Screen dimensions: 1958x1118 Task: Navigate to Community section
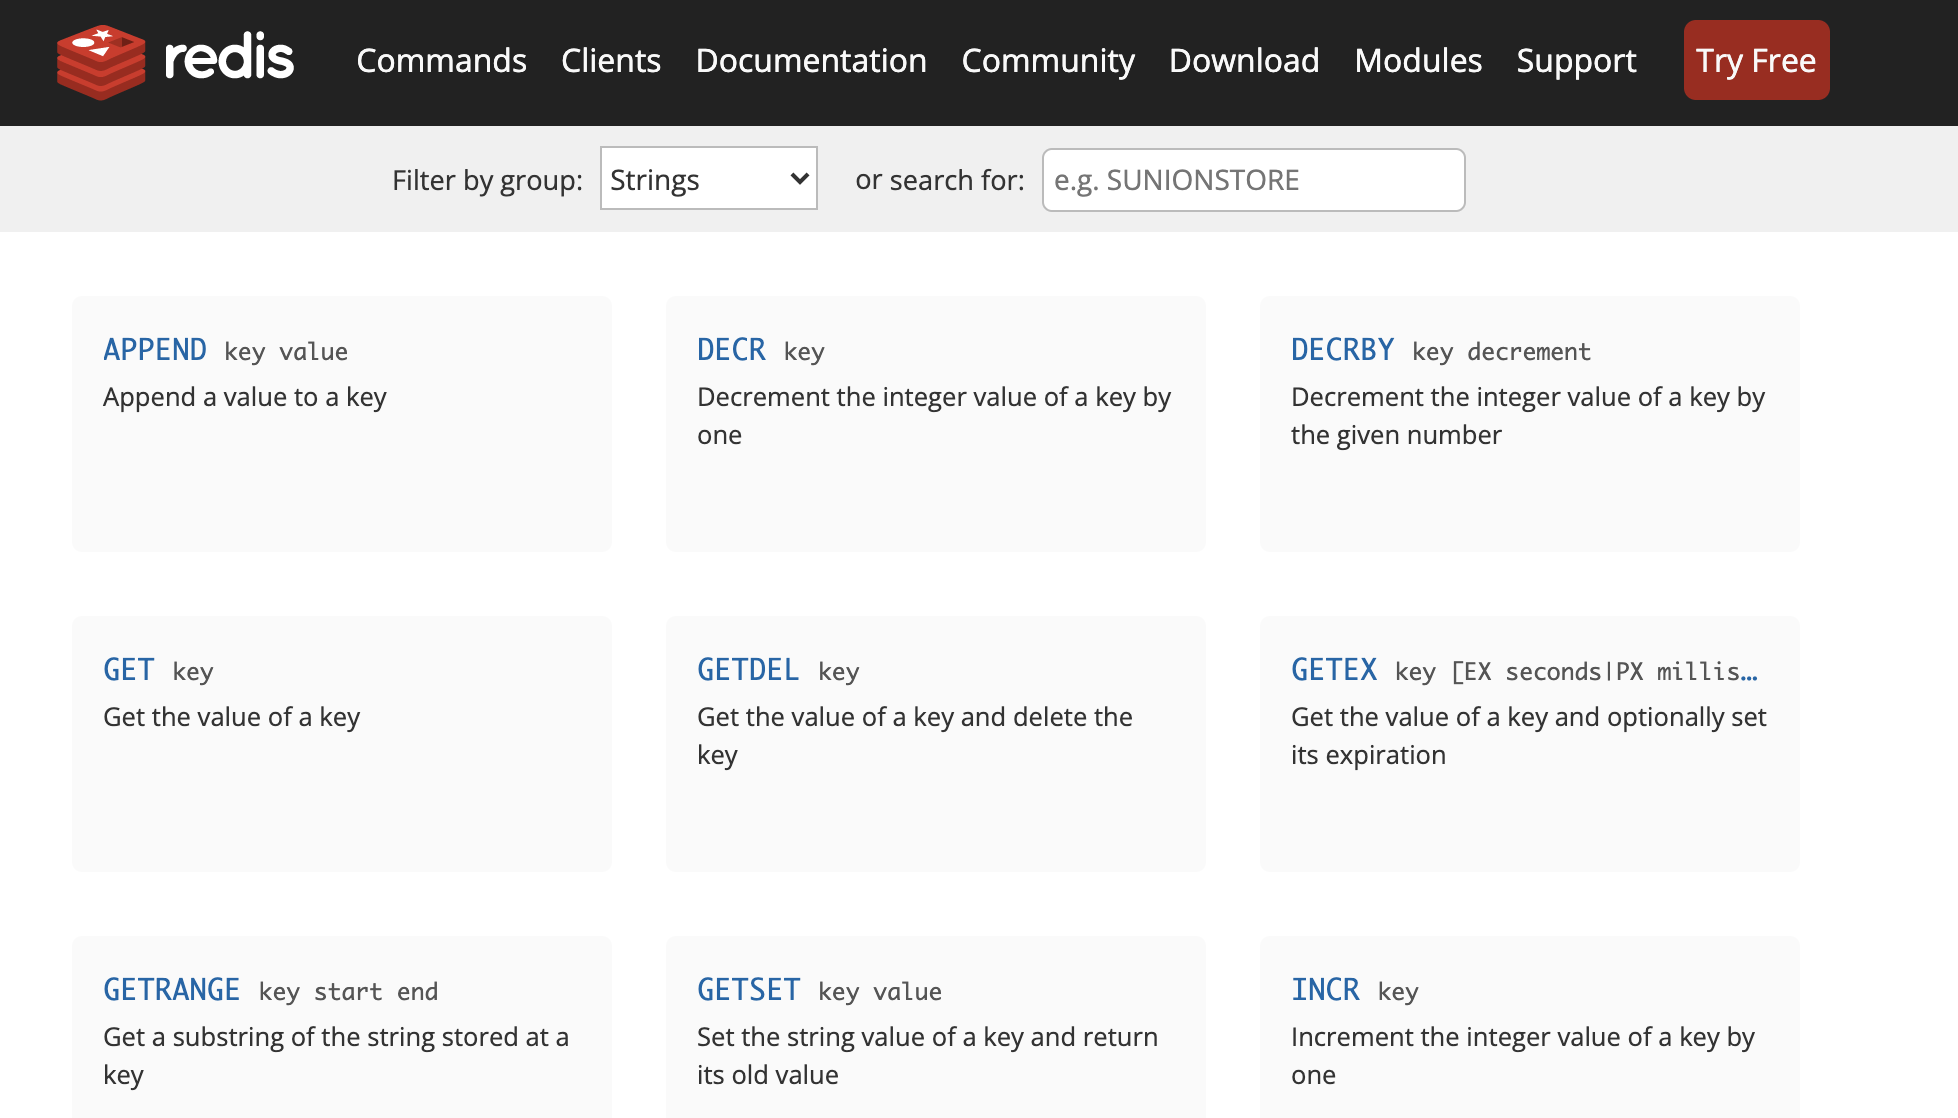click(1047, 61)
